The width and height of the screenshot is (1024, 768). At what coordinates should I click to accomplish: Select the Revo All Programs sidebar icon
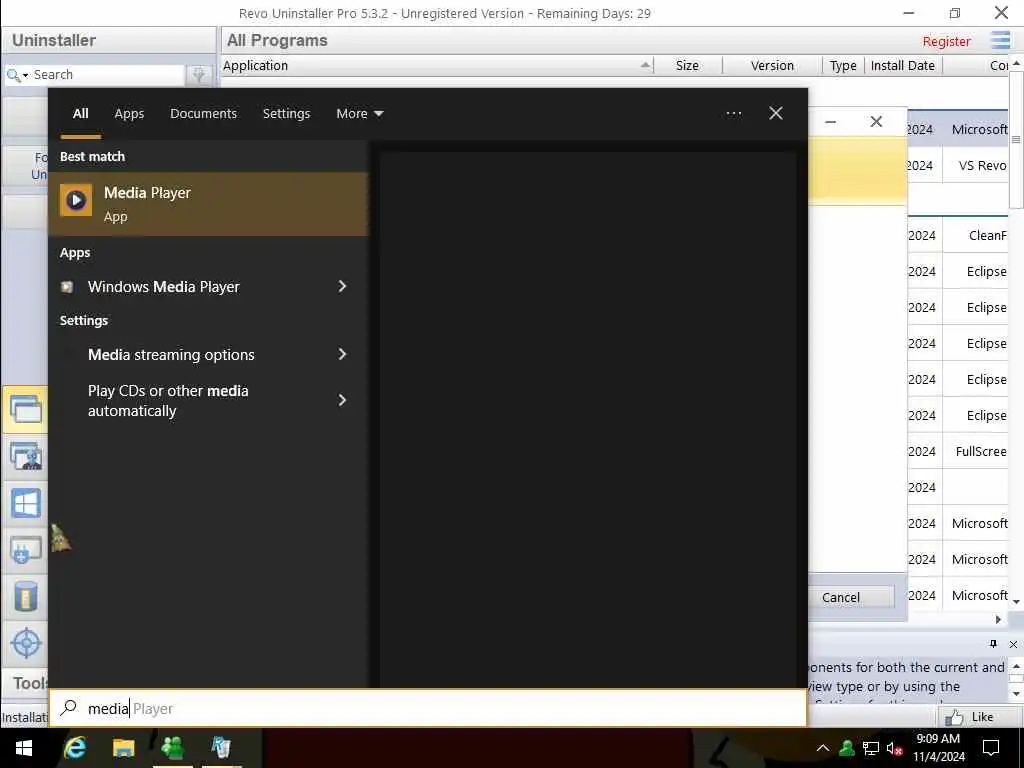(25, 409)
